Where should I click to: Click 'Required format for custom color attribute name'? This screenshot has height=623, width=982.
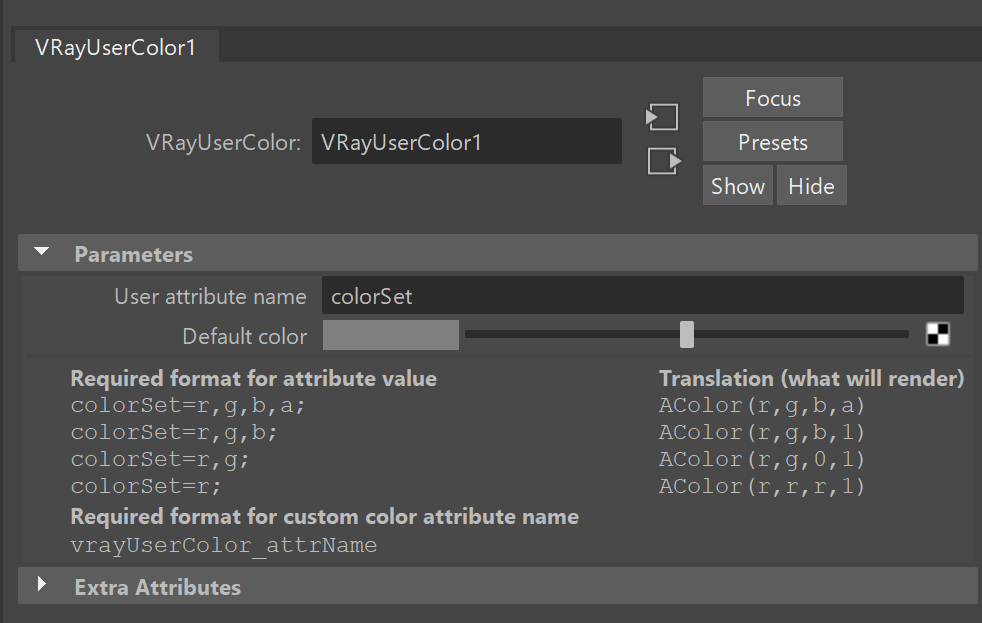[325, 517]
